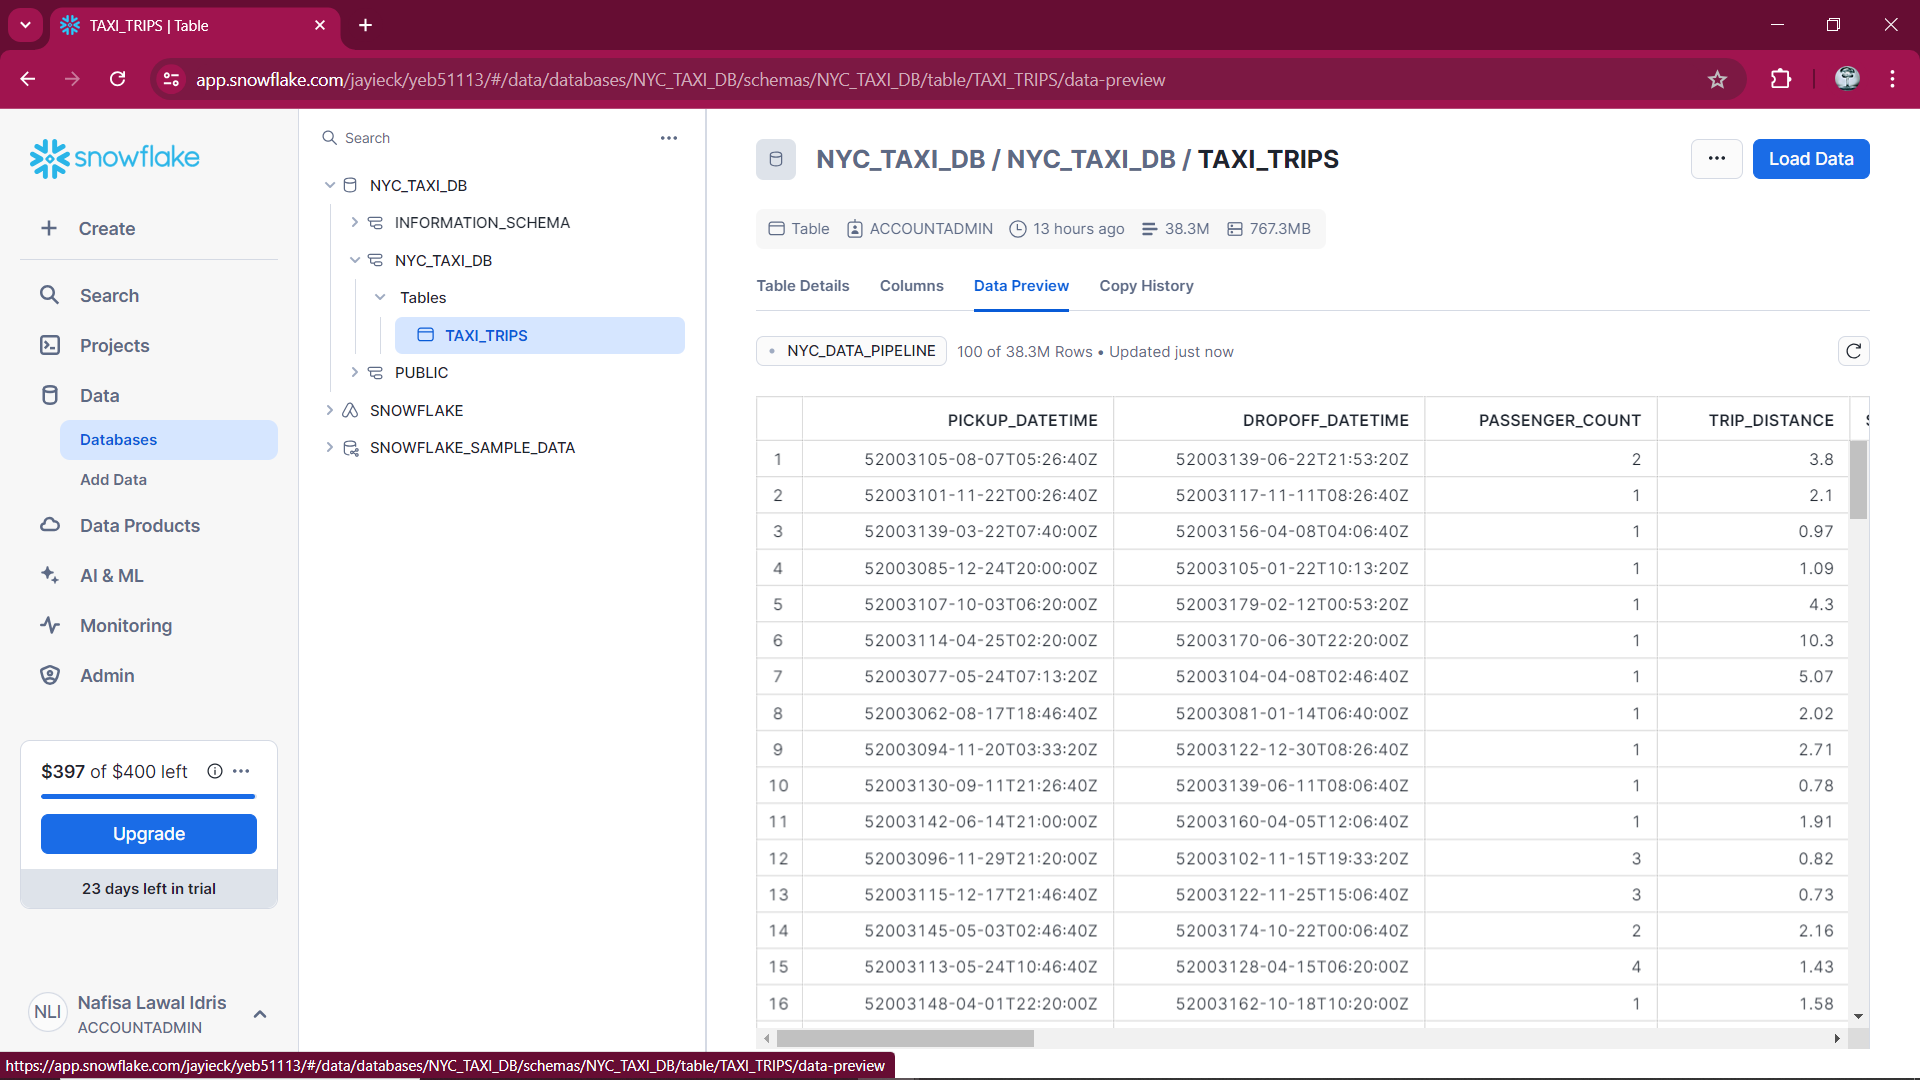Open Search from the sidebar magnifier icon

[x=49, y=295]
